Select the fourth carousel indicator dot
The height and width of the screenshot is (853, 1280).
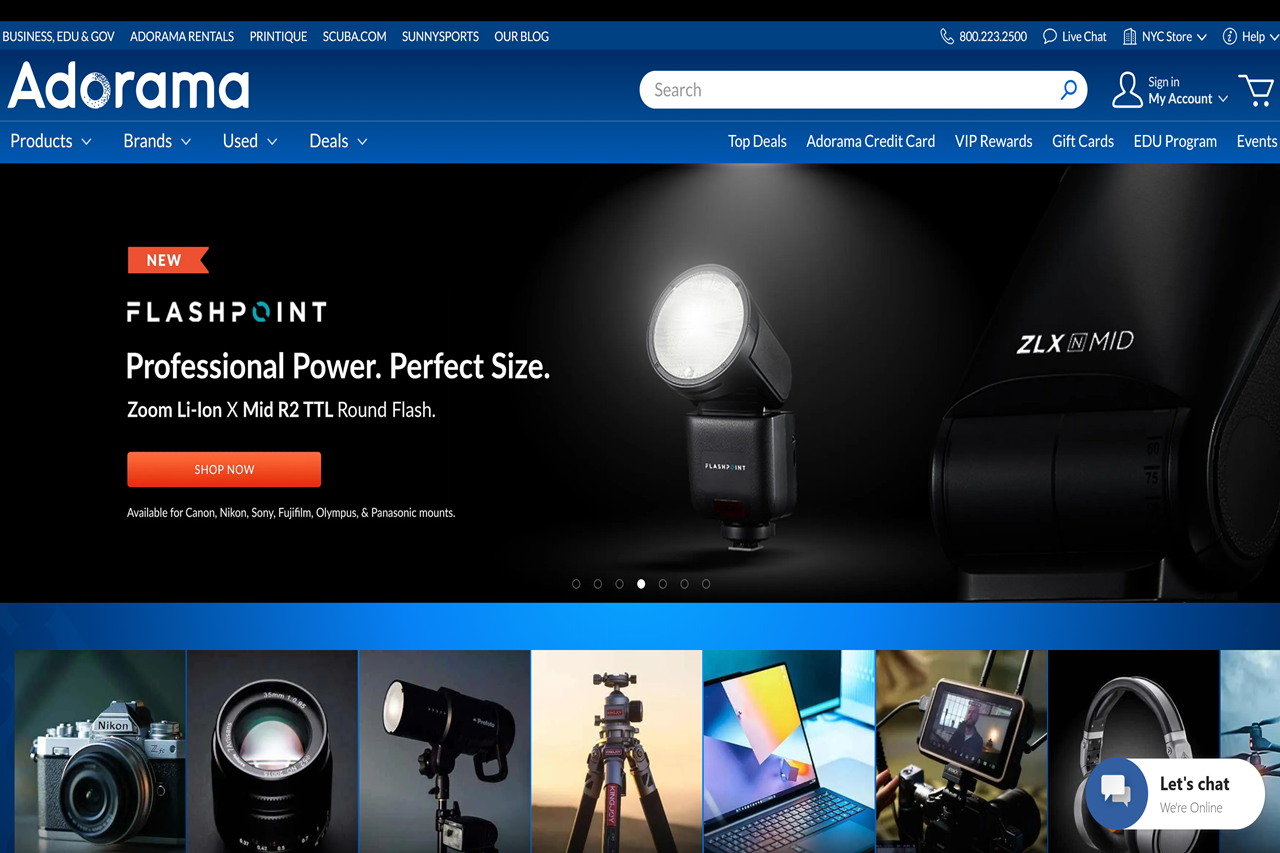coord(641,583)
